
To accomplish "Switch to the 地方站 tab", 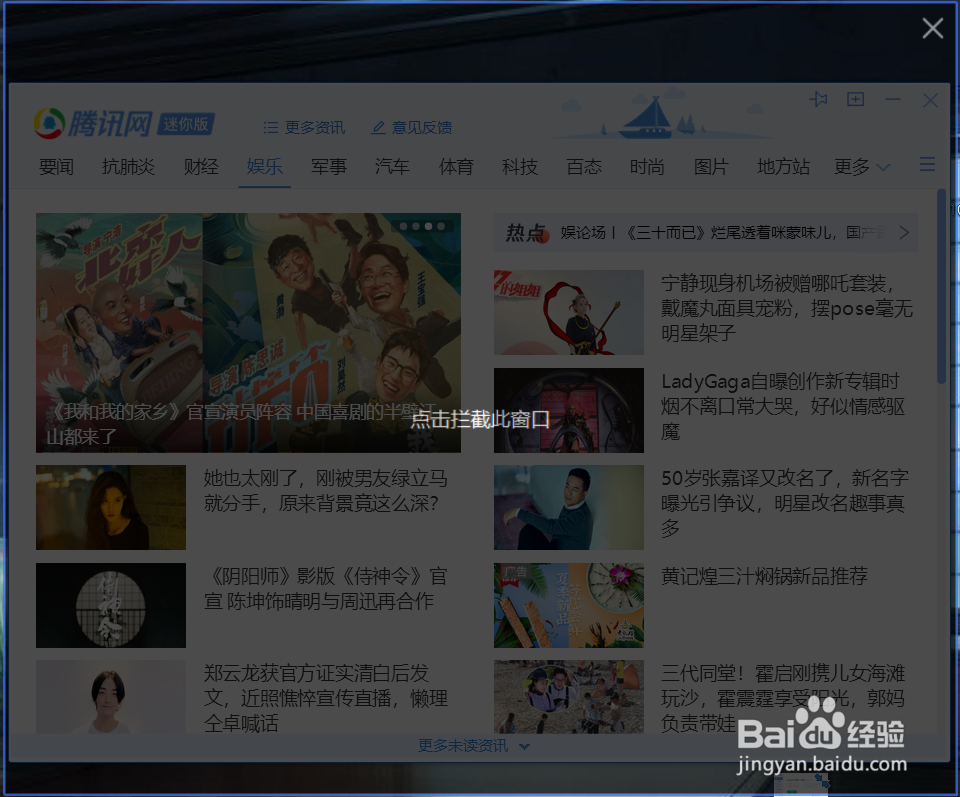I will point(784,167).
